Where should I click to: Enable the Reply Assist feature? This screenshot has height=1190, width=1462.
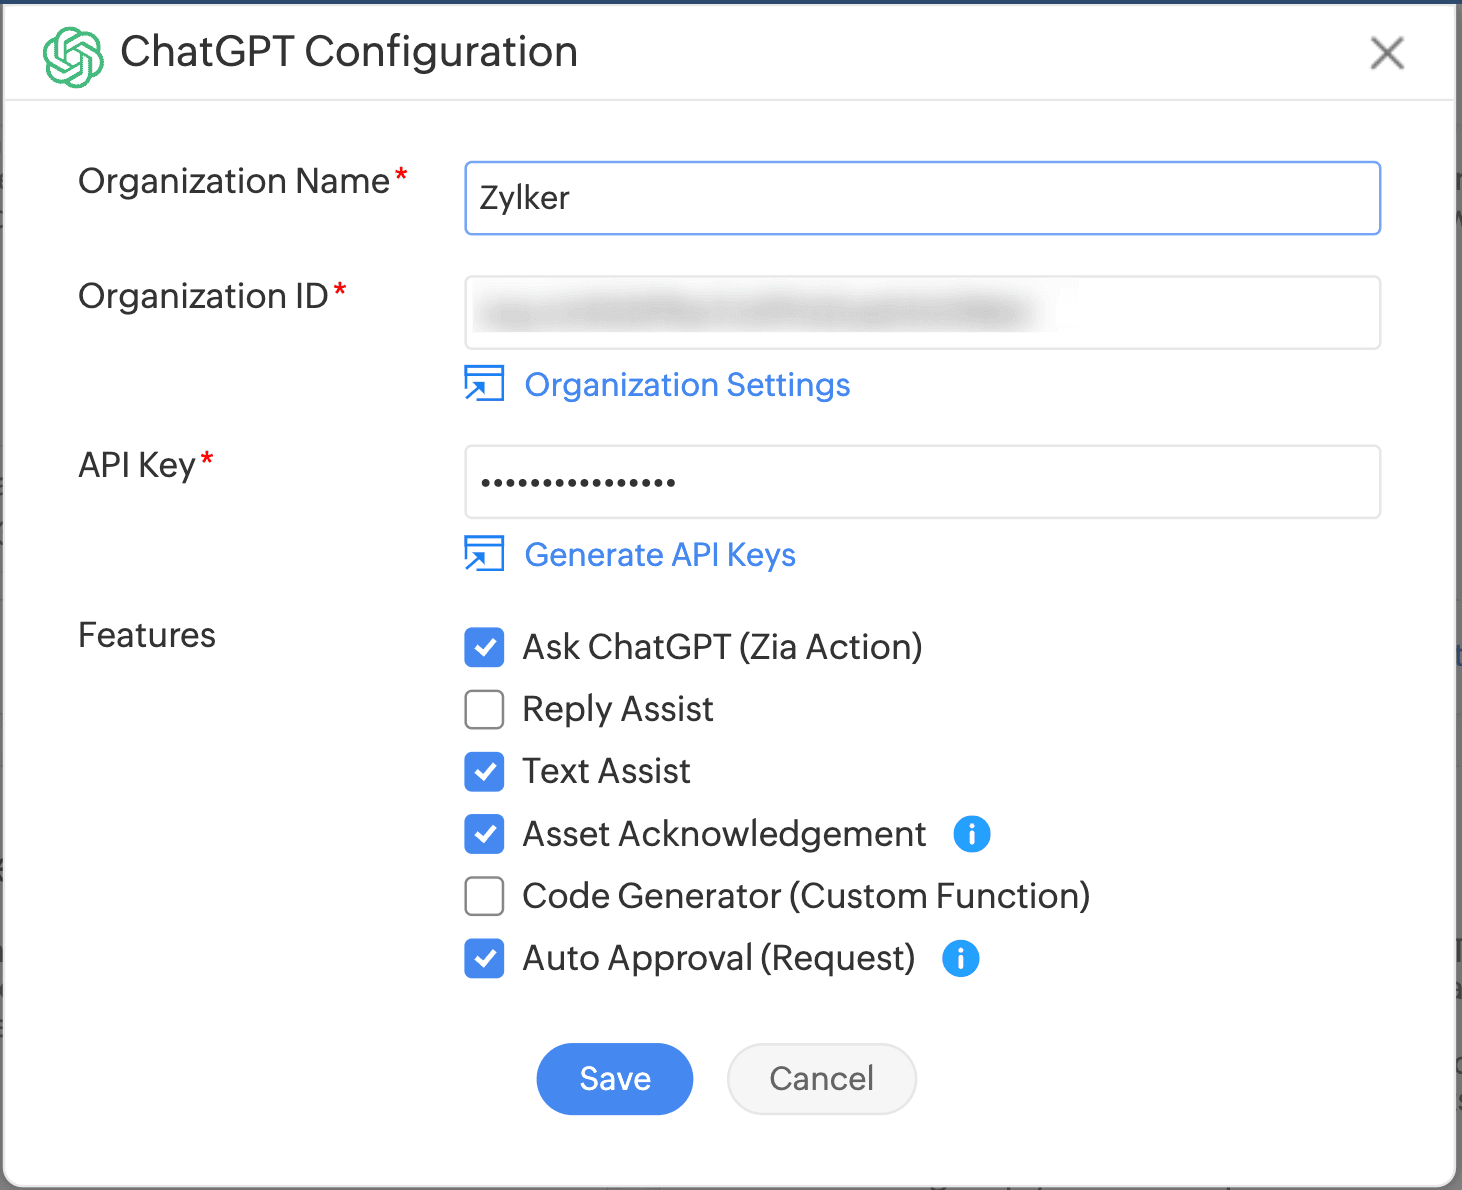tap(484, 709)
